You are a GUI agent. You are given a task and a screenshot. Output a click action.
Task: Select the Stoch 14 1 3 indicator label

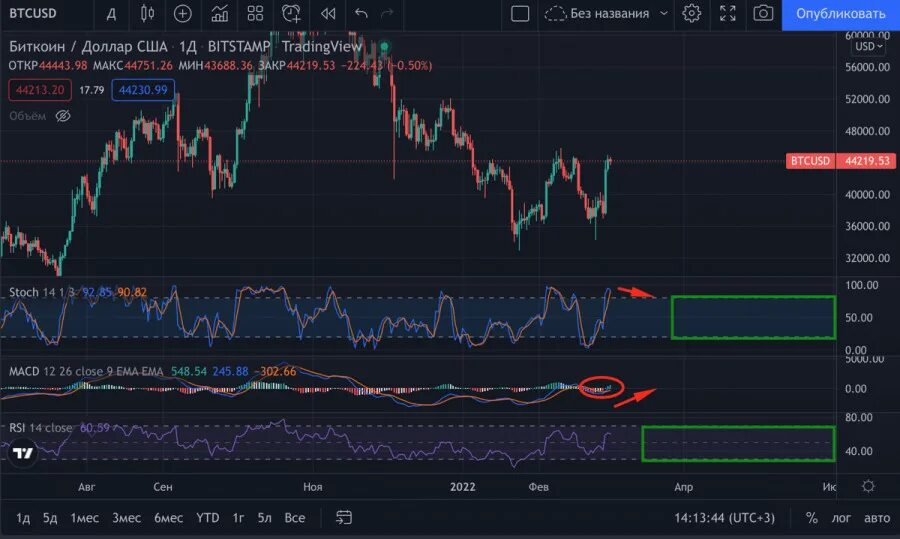(41, 292)
